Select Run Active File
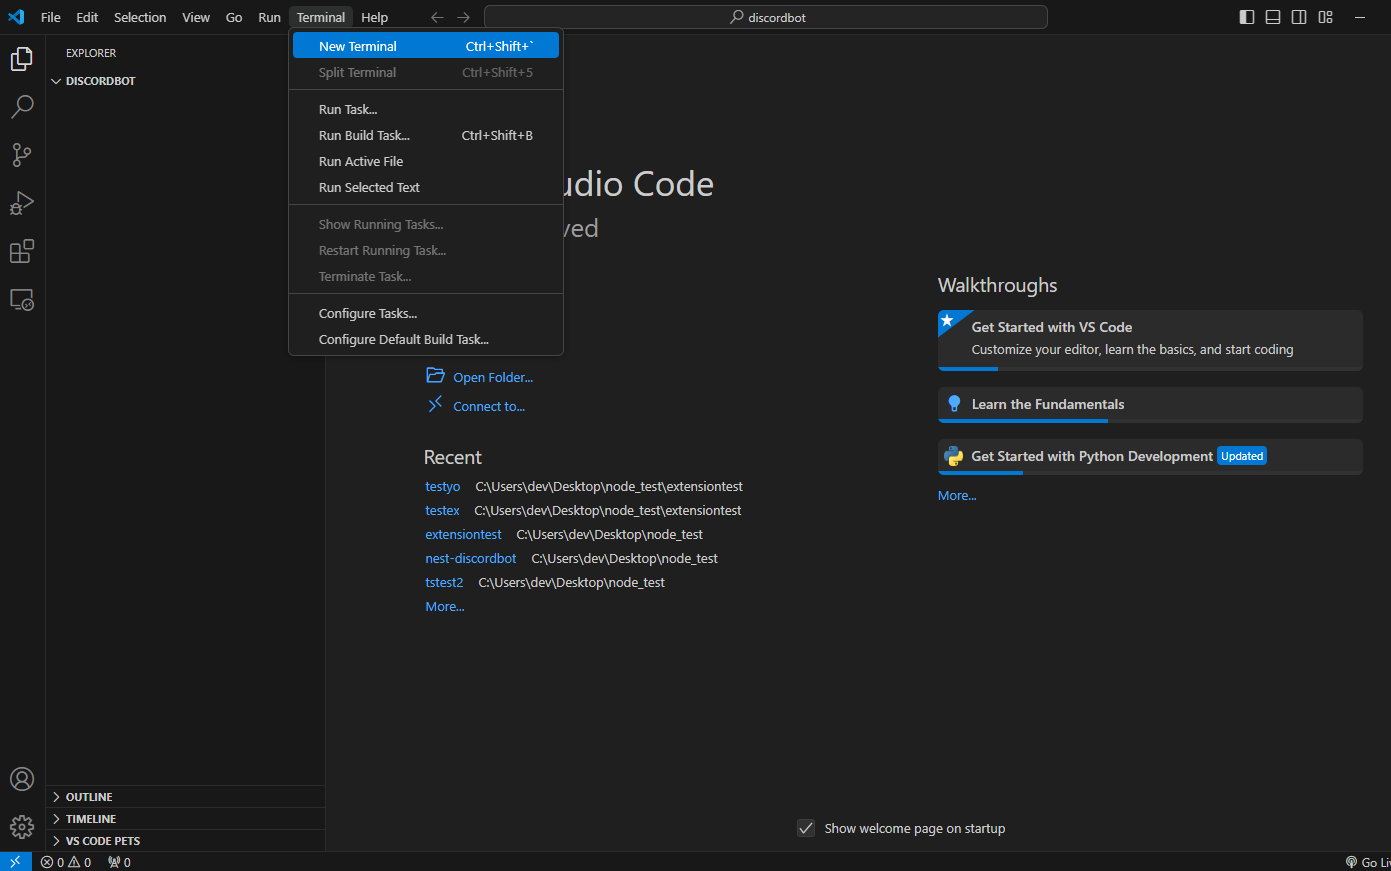1391x871 pixels. pos(426,161)
